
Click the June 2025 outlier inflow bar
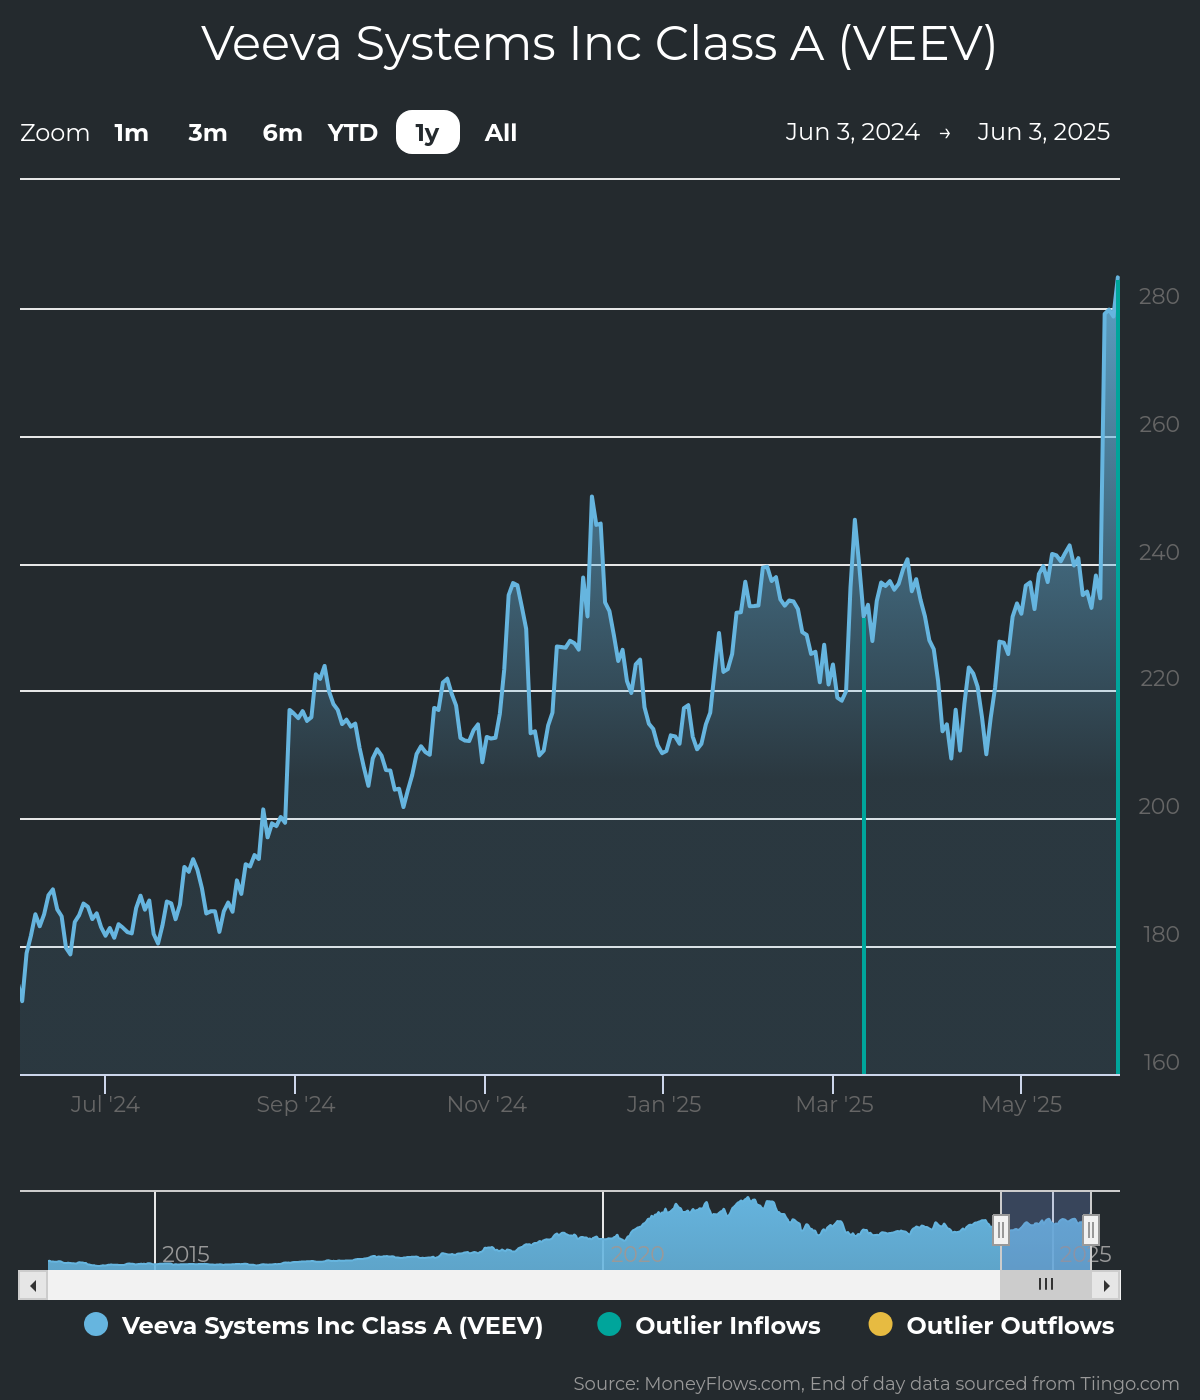[x=1117, y=676]
